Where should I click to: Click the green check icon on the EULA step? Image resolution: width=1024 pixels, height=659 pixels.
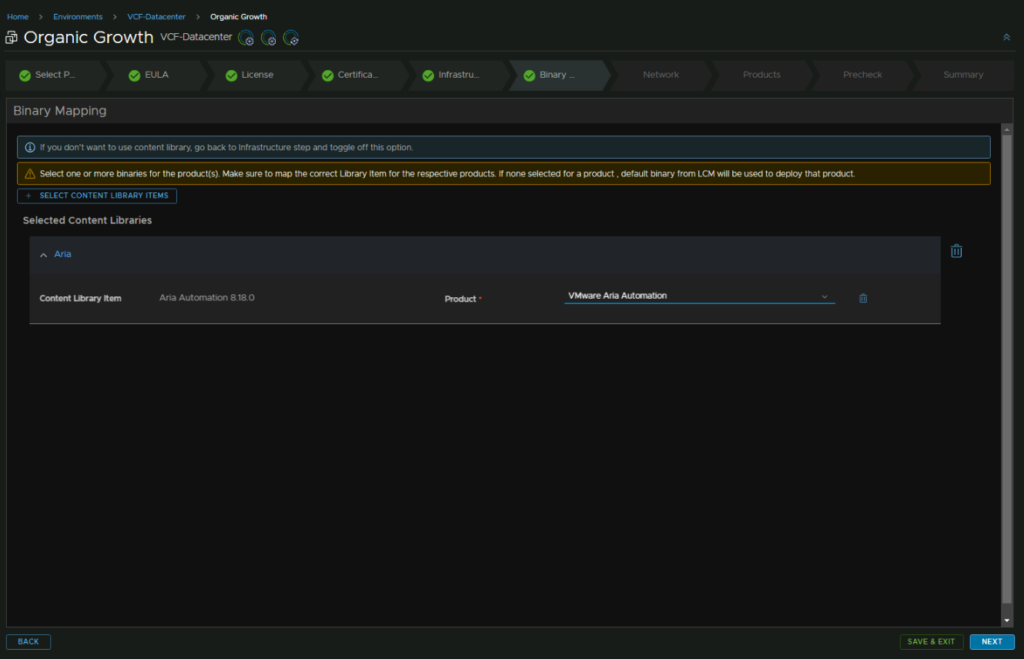tap(135, 76)
